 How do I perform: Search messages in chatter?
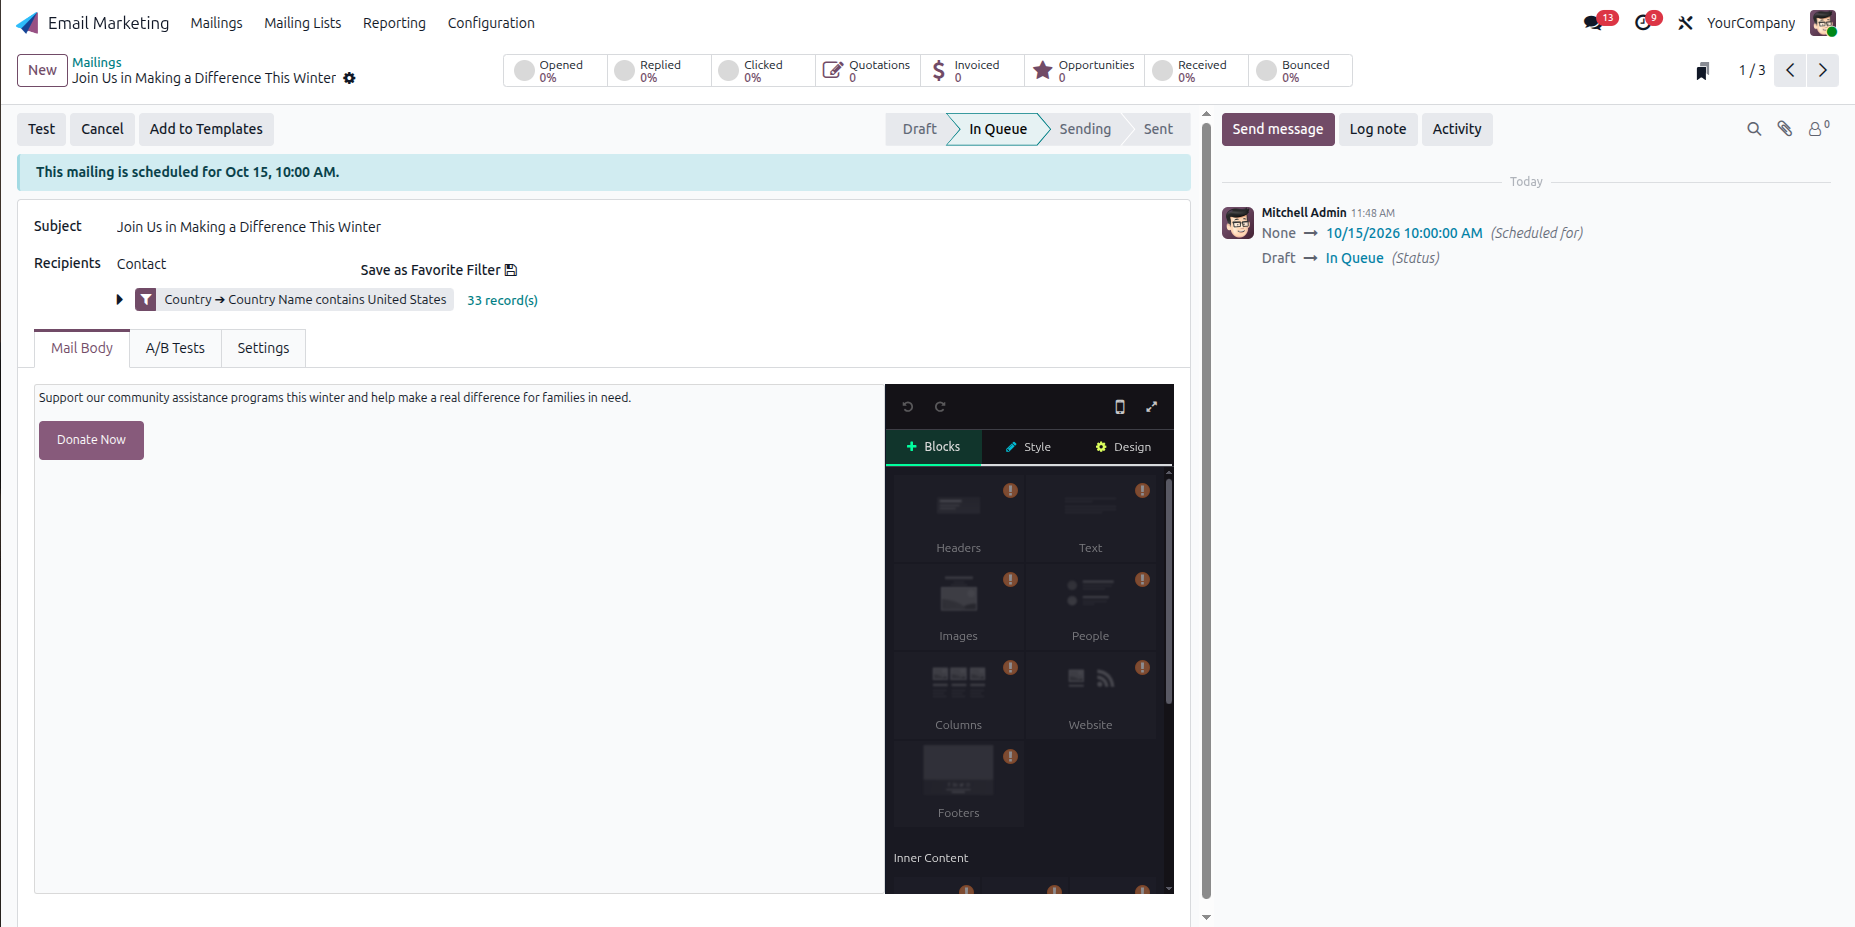pyautogui.click(x=1754, y=129)
